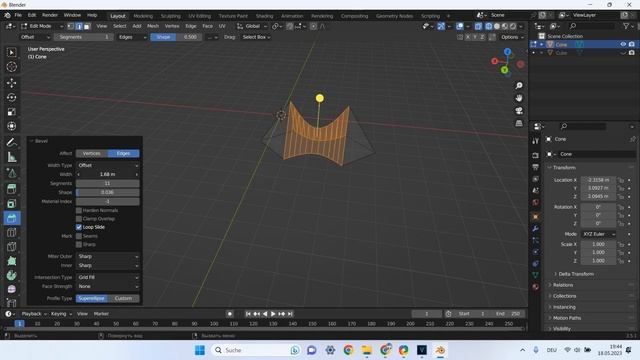The width and height of the screenshot is (640, 360).
Task: Open the Edit Mode selector dropdown
Action: point(42,26)
